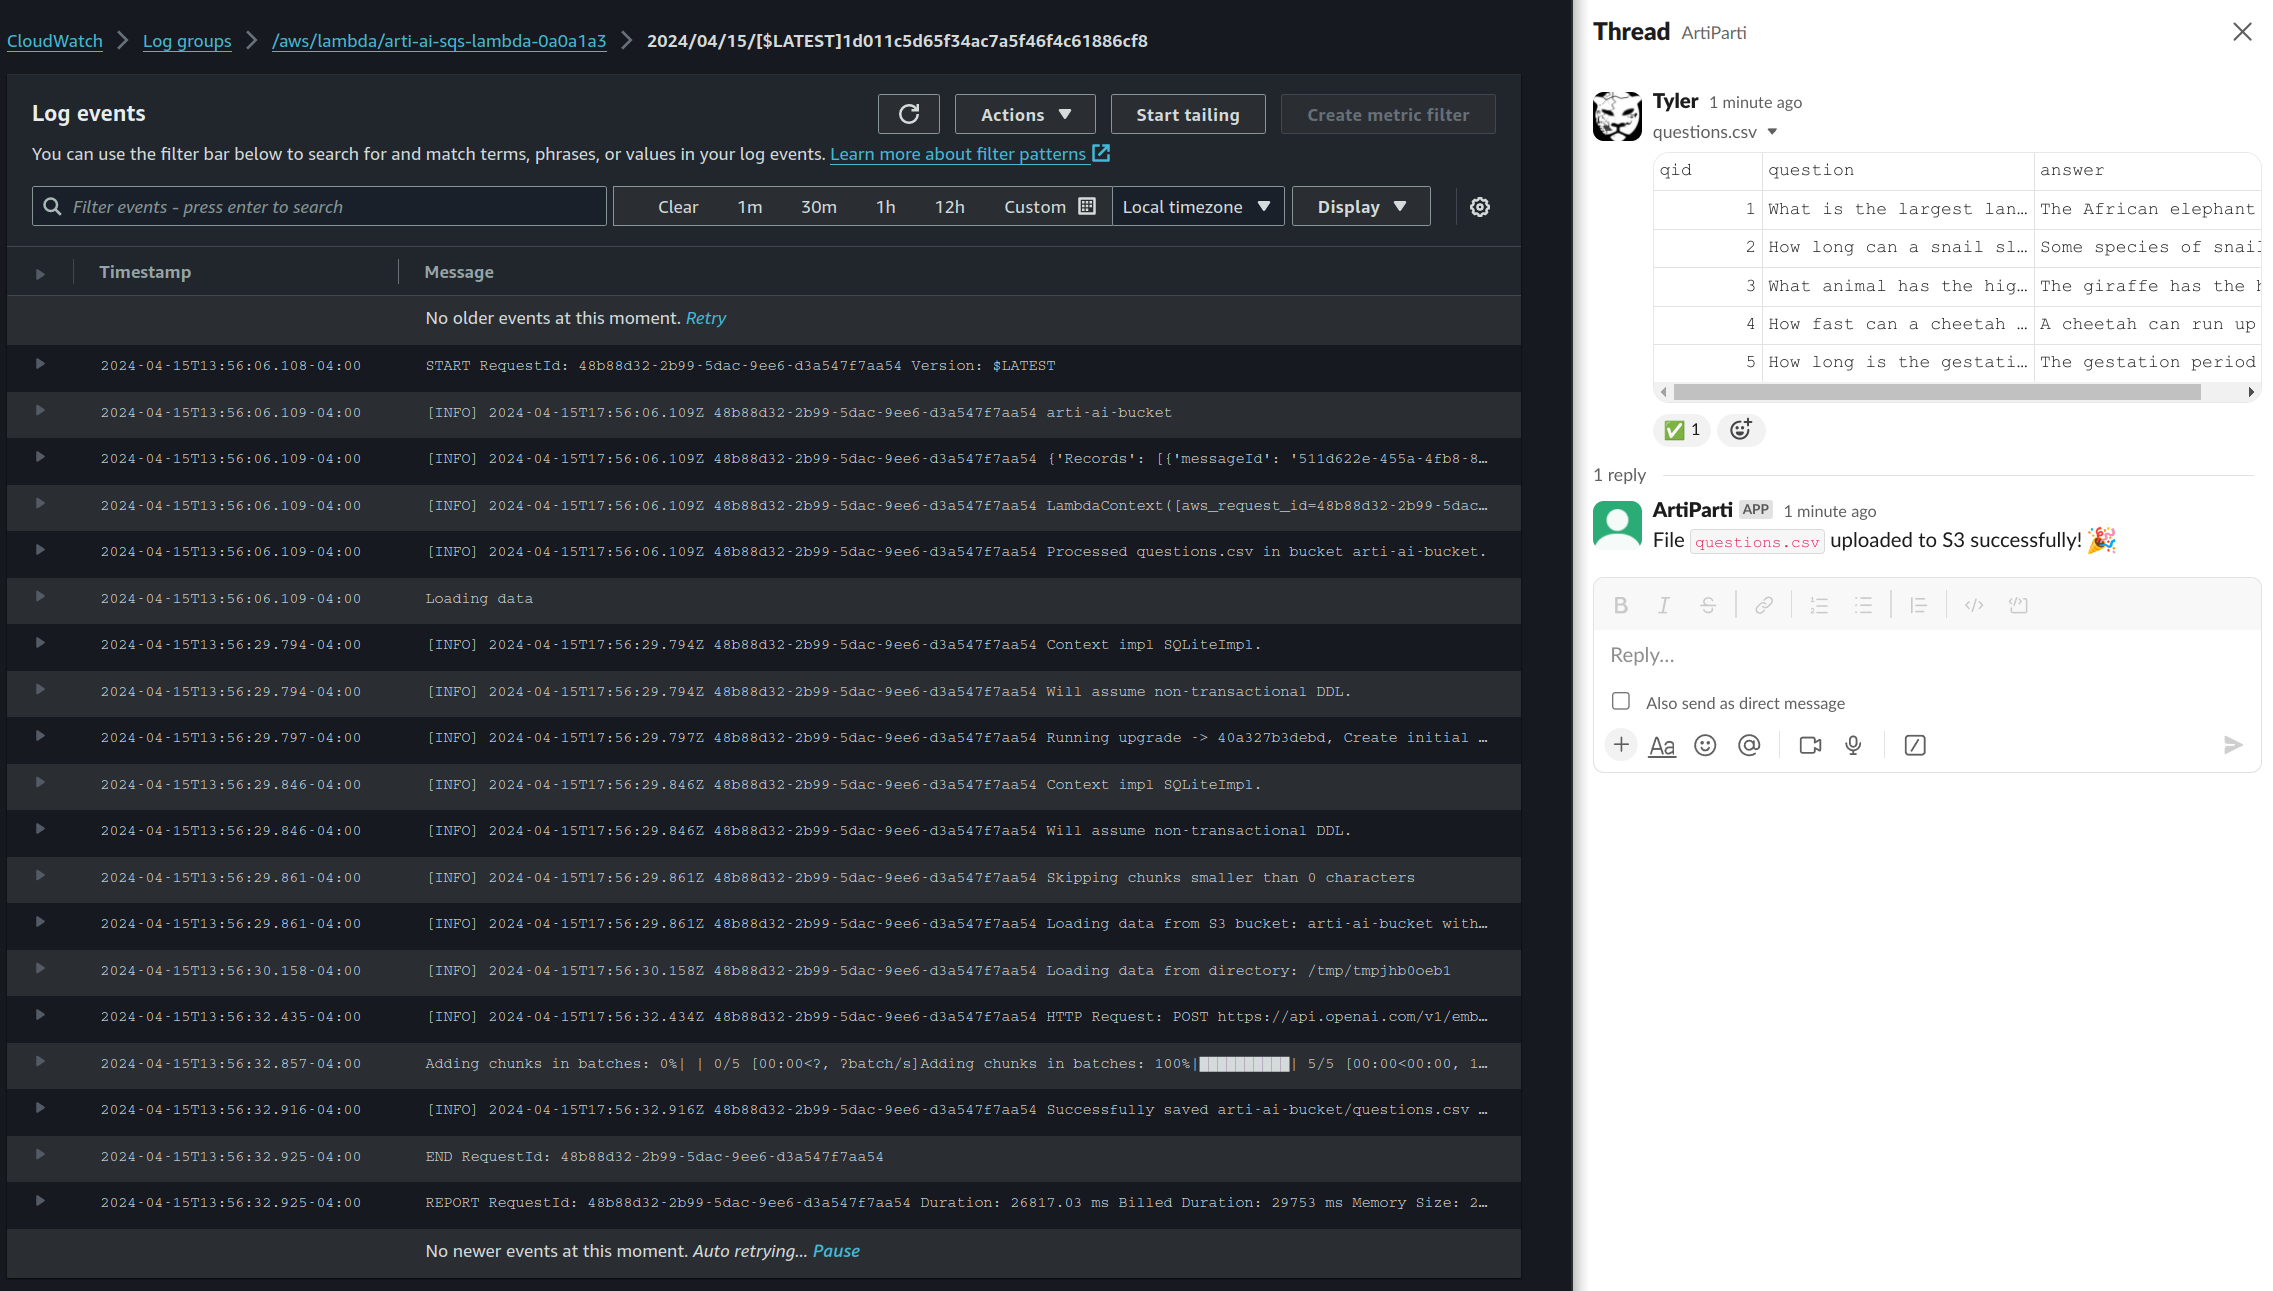Image resolution: width=2273 pixels, height=1291 pixels.
Task: Record a video clip
Action: (x=1810, y=745)
